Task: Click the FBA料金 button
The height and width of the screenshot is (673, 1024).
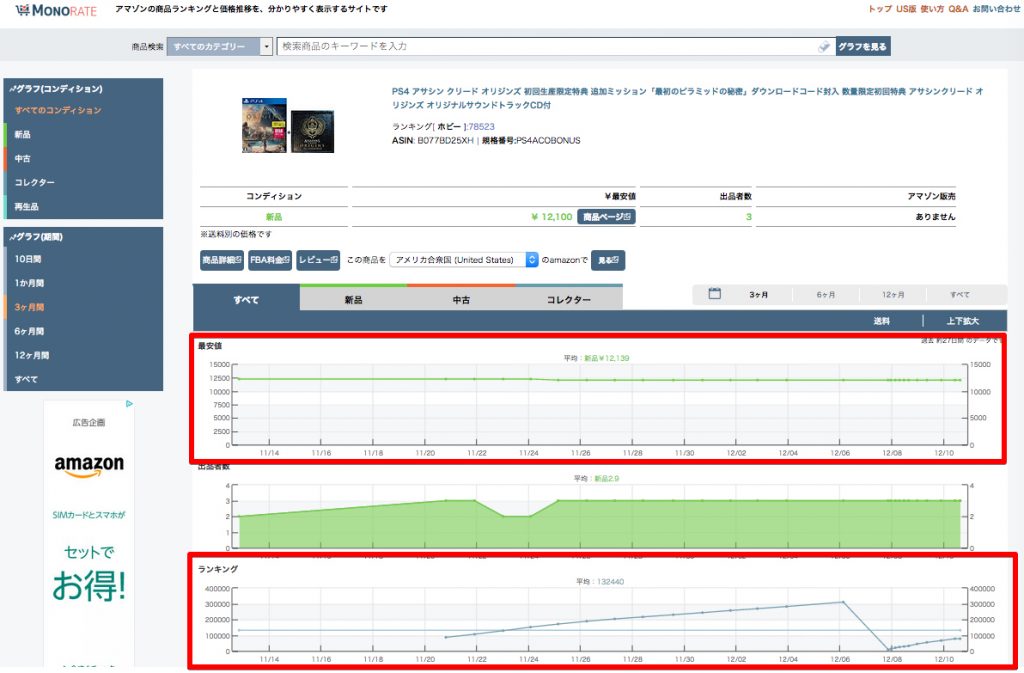Action: point(270,260)
